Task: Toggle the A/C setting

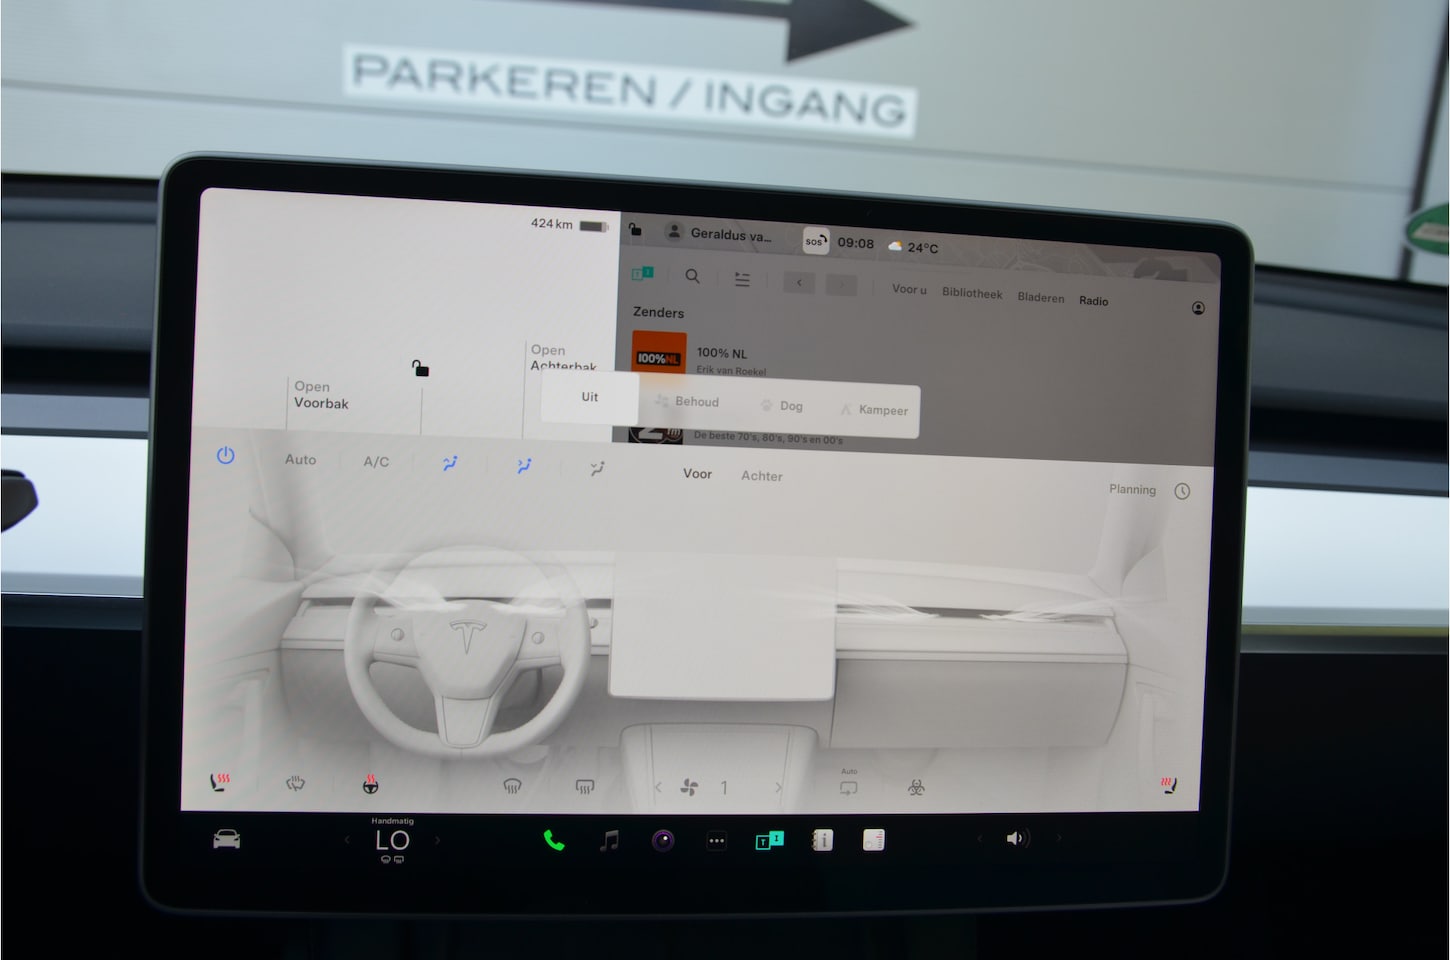Action: [376, 462]
